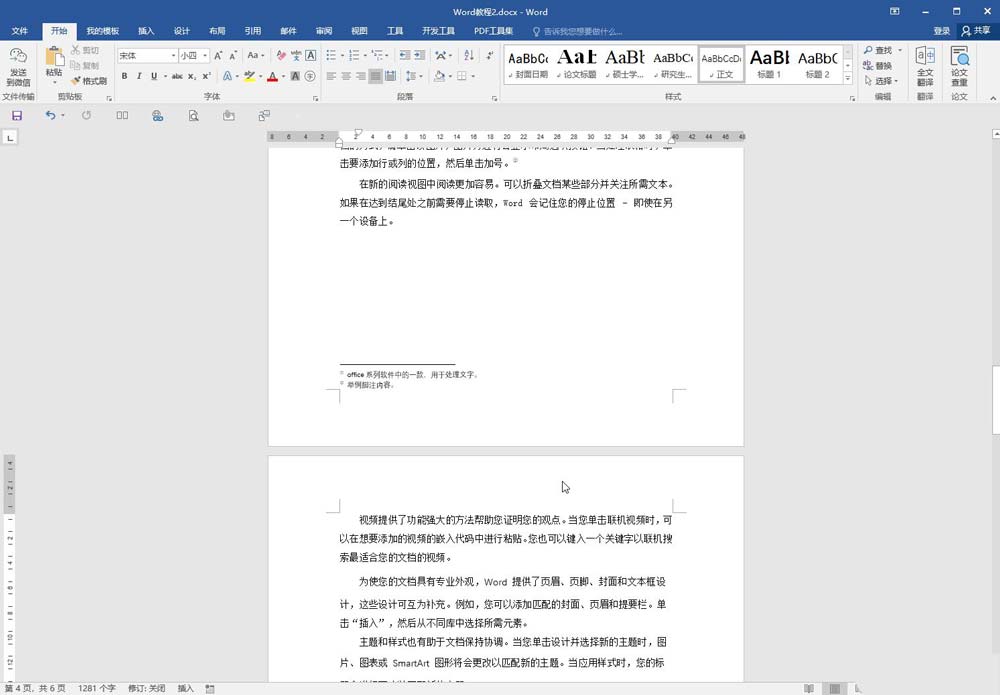
Task: Apply the 标题 1 heading style
Action: pos(769,64)
